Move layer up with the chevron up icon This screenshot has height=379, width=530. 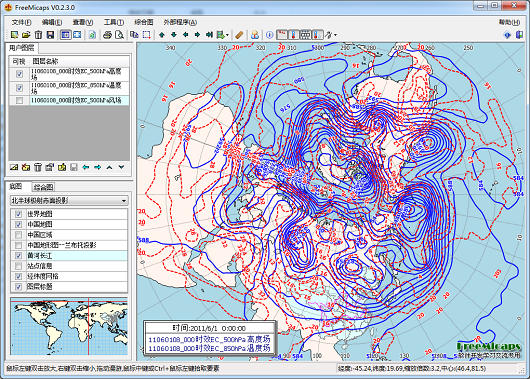click(x=109, y=167)
